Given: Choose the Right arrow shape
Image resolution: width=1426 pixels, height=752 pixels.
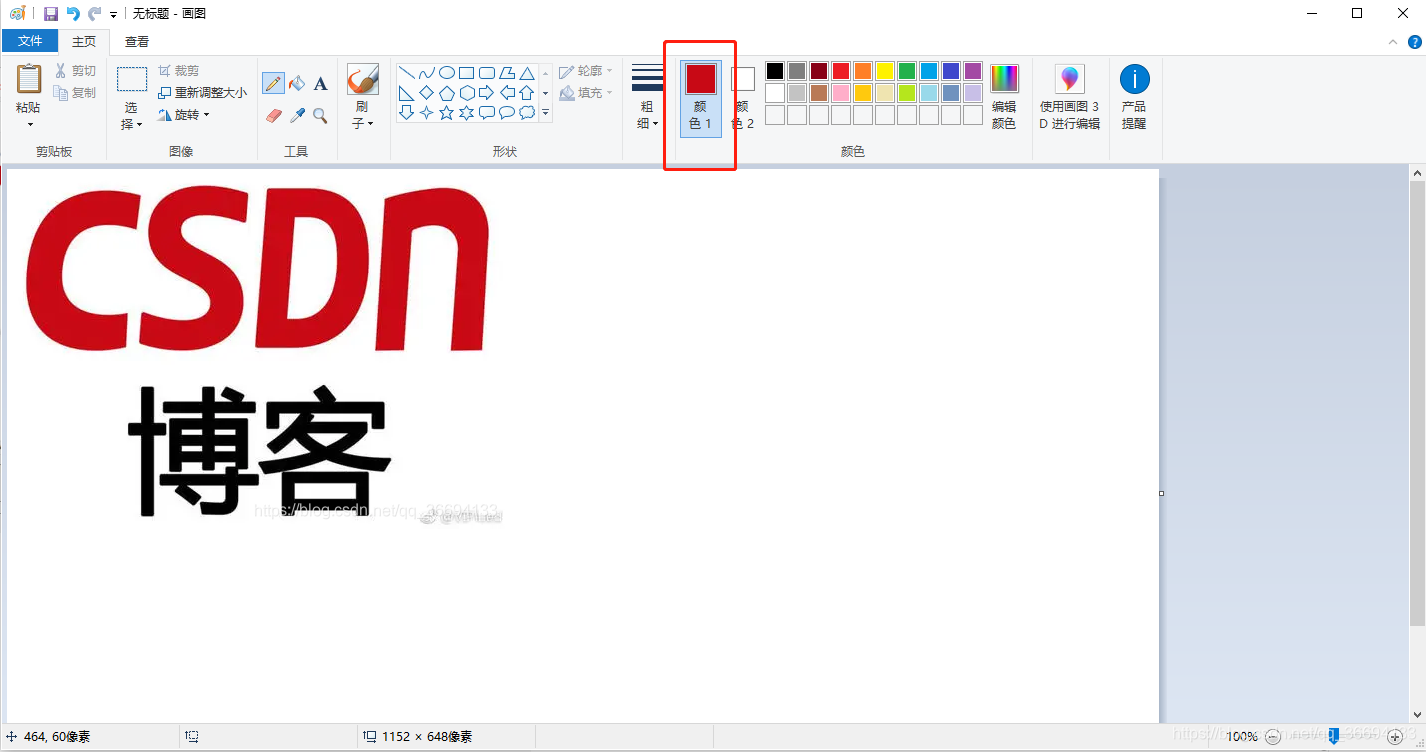Looking at the screenshot, I should coord(487,93).
